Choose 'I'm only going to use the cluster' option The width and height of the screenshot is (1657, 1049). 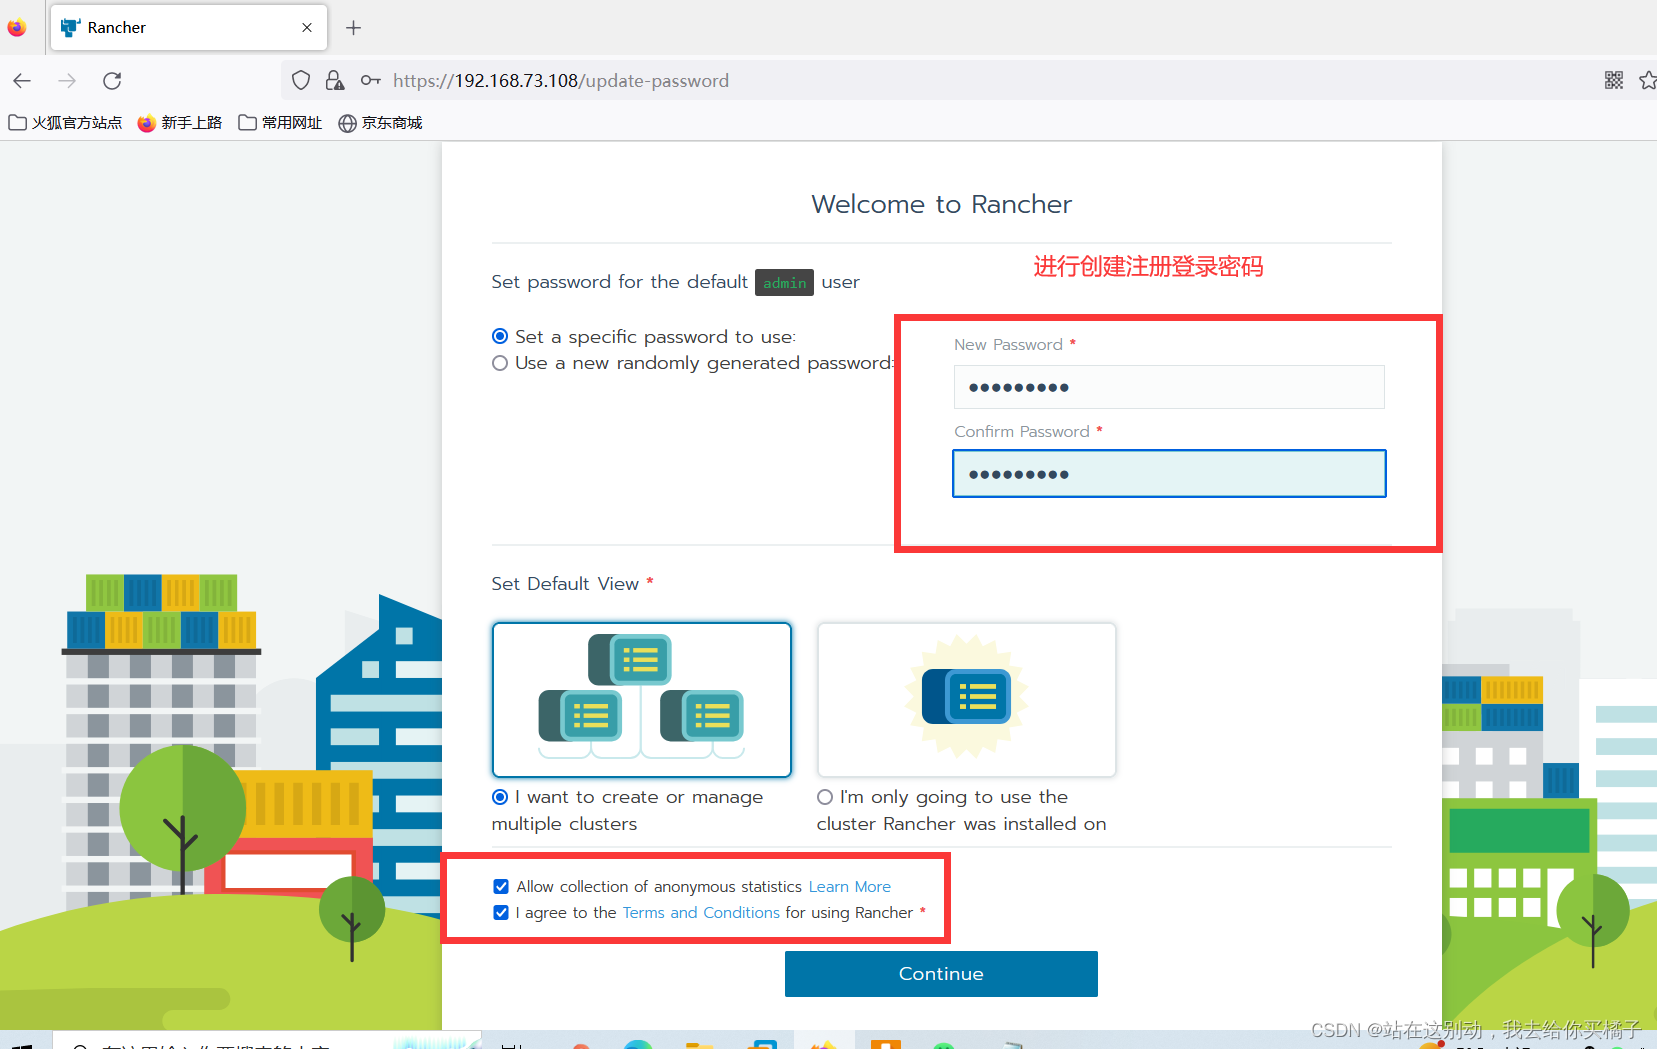tap(825, 797)
